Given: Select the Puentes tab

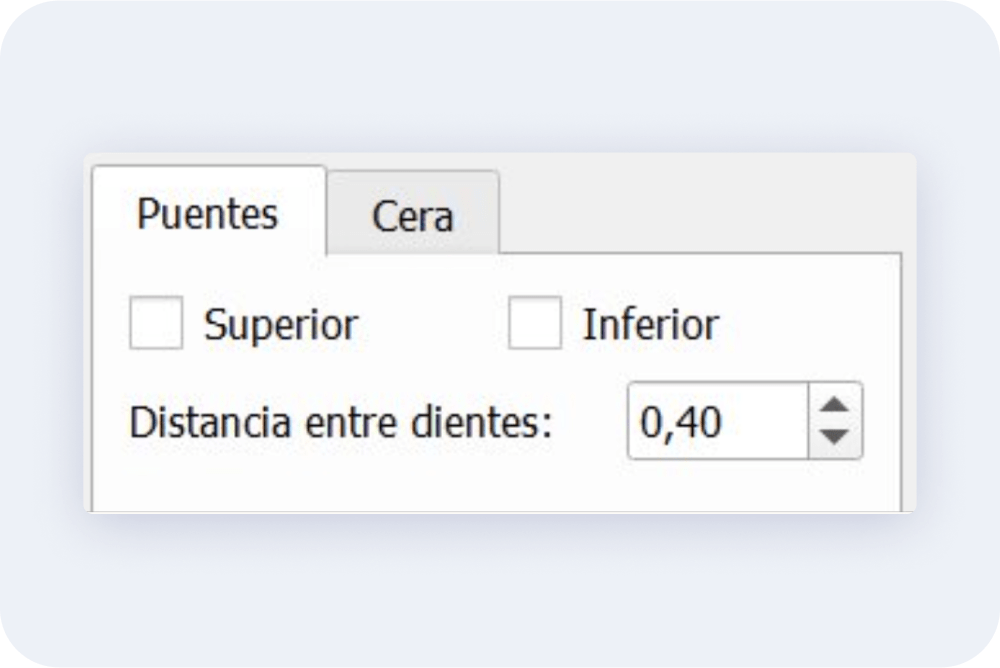Looking at the screenshot, I should (209, 211).
